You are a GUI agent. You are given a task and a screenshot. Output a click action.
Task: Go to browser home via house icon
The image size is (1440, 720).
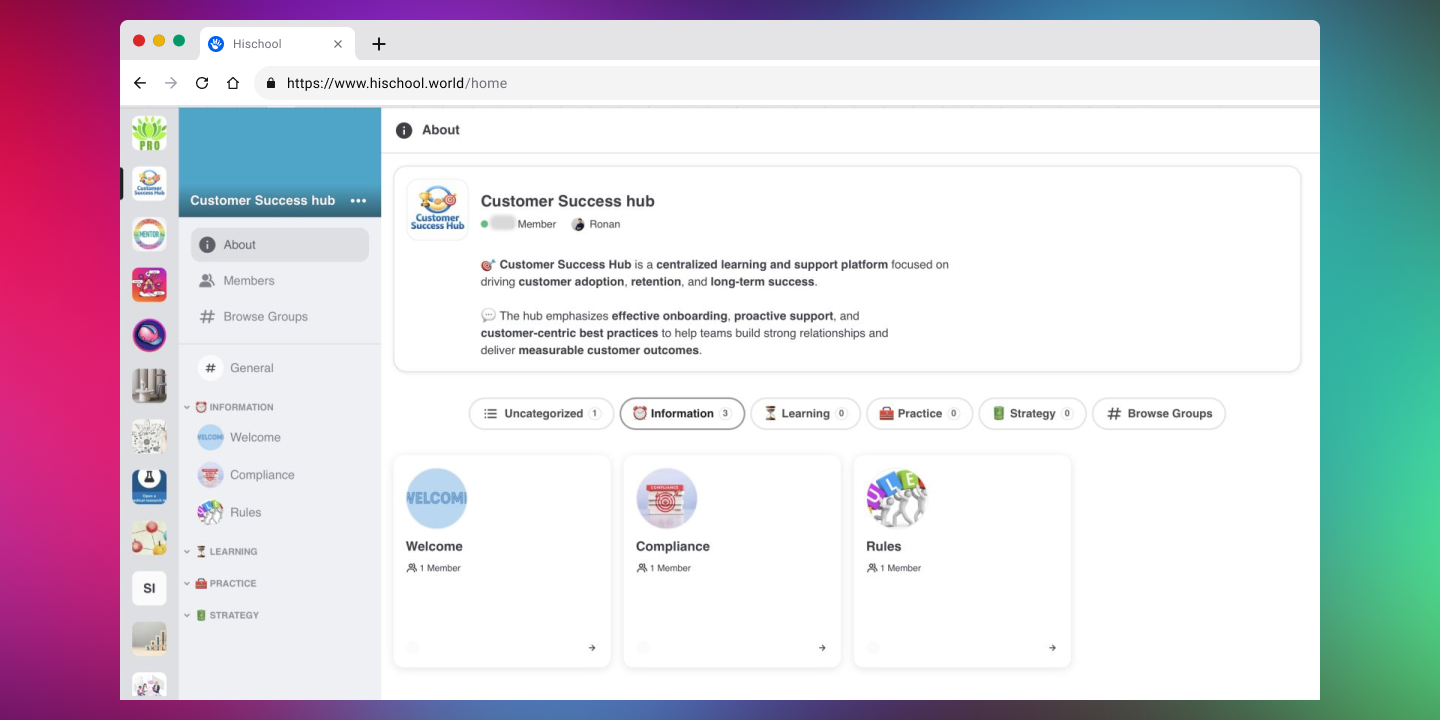coord(233,83)
